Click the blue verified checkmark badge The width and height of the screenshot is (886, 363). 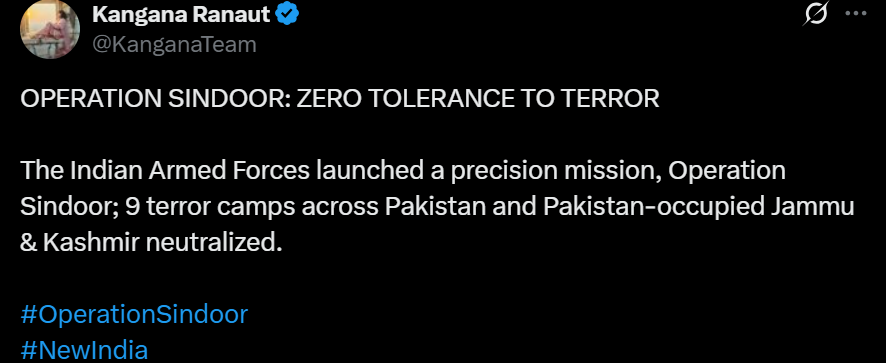(x=287, y=15)
